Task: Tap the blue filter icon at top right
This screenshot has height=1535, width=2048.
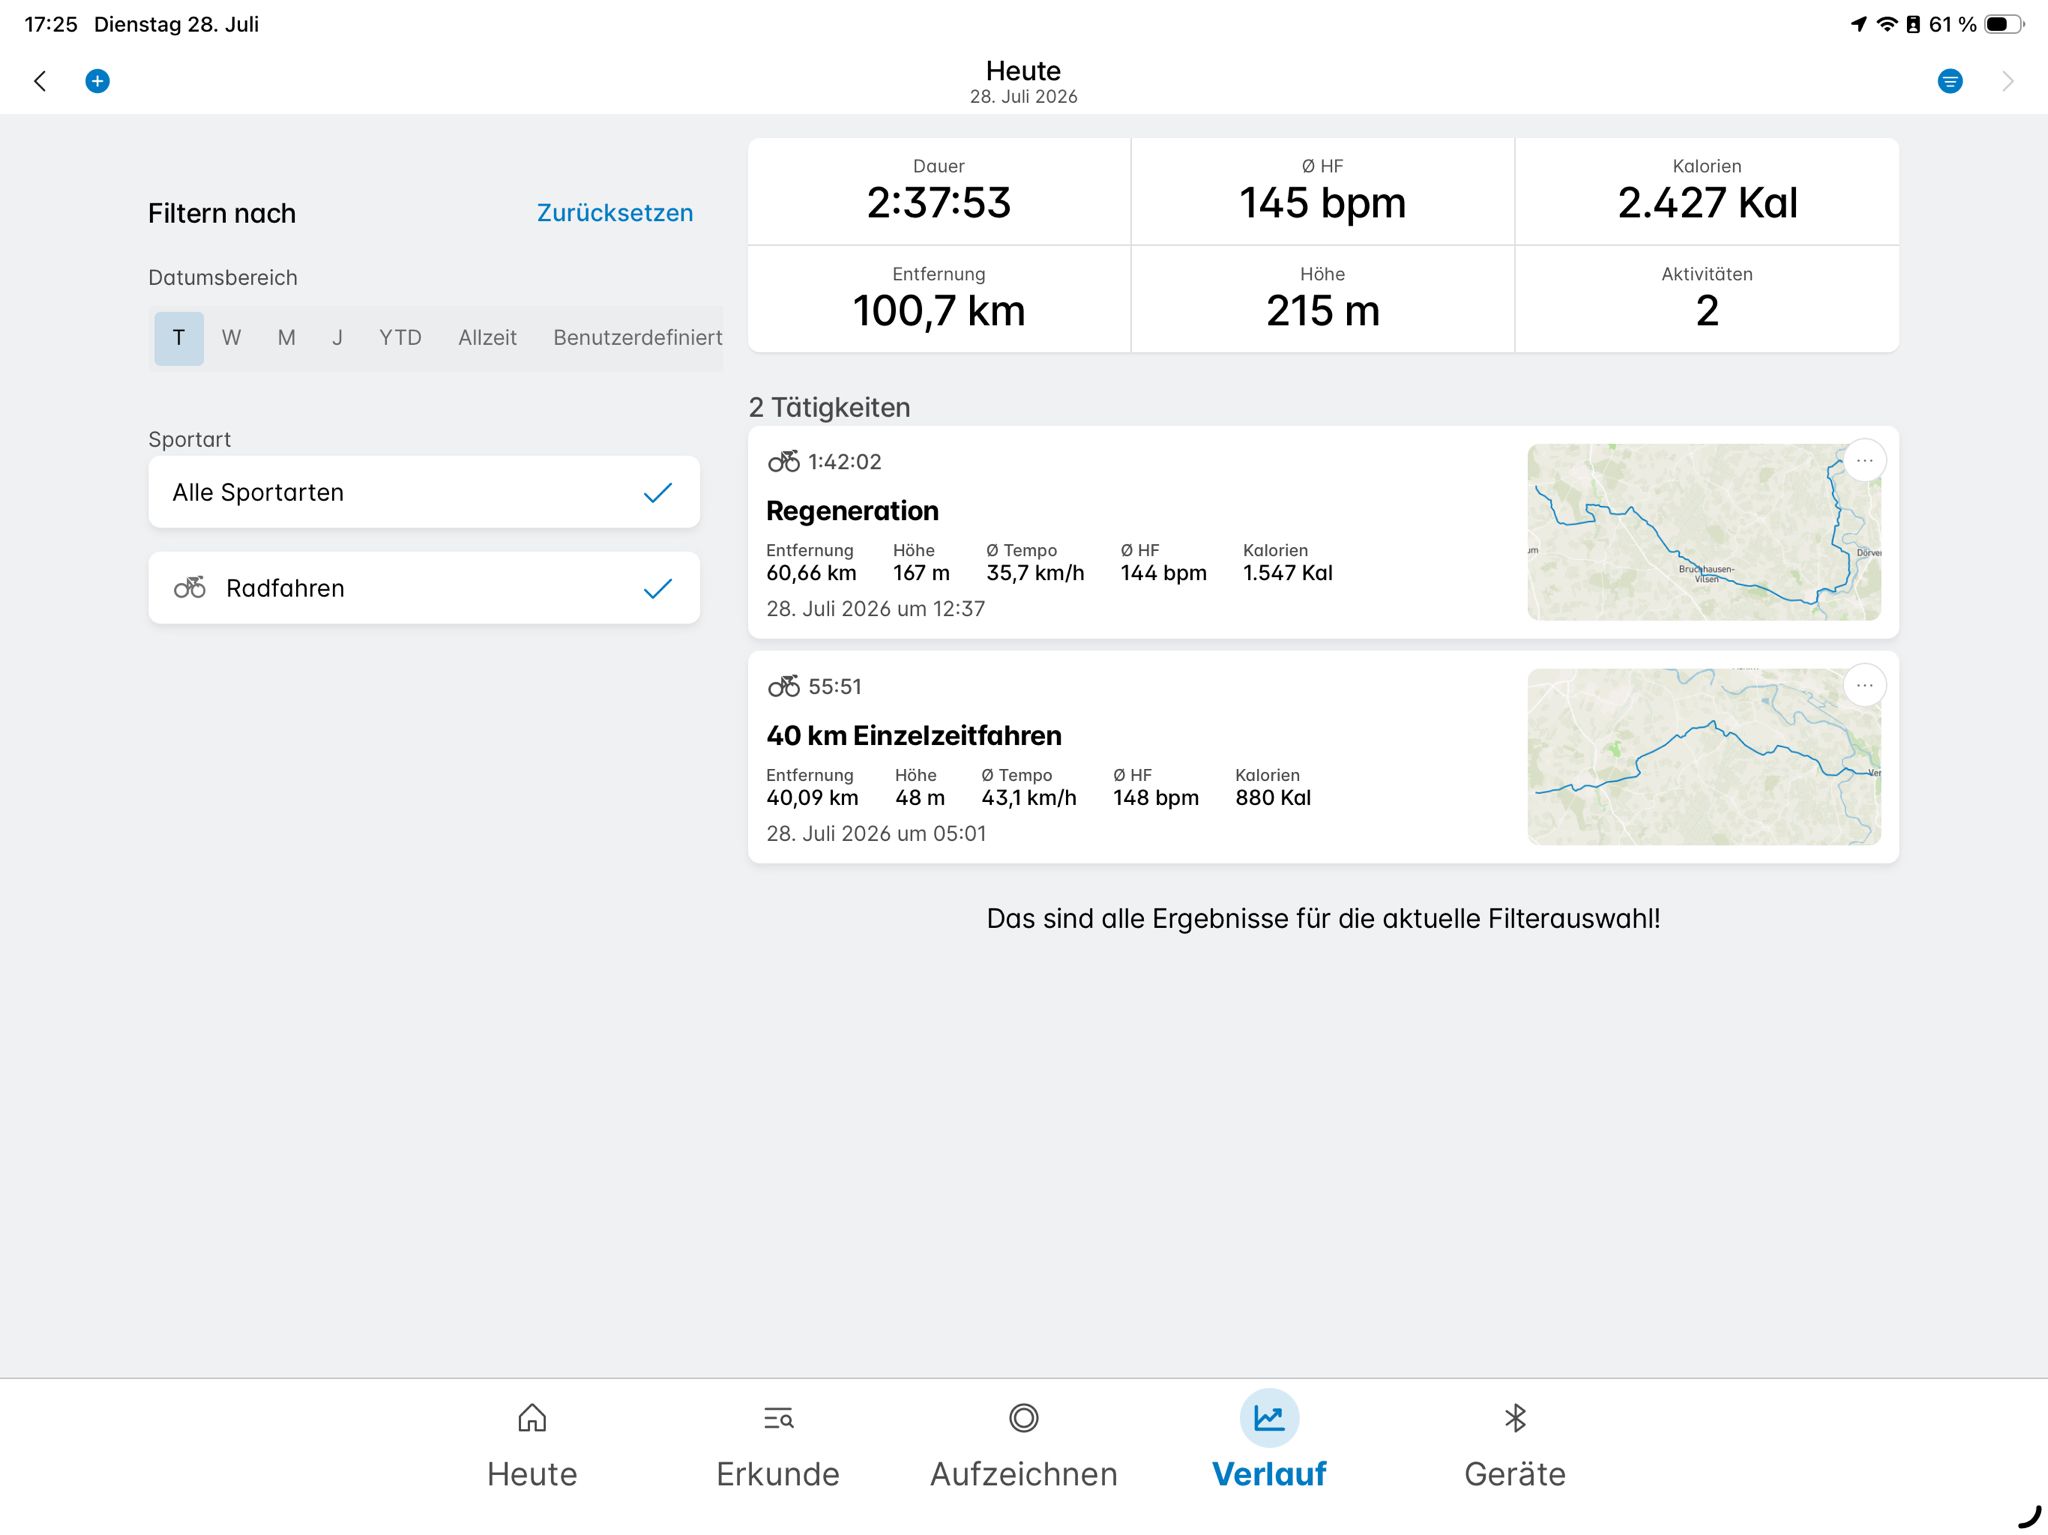Action: pyautogui.click(x=1949, y=81)
